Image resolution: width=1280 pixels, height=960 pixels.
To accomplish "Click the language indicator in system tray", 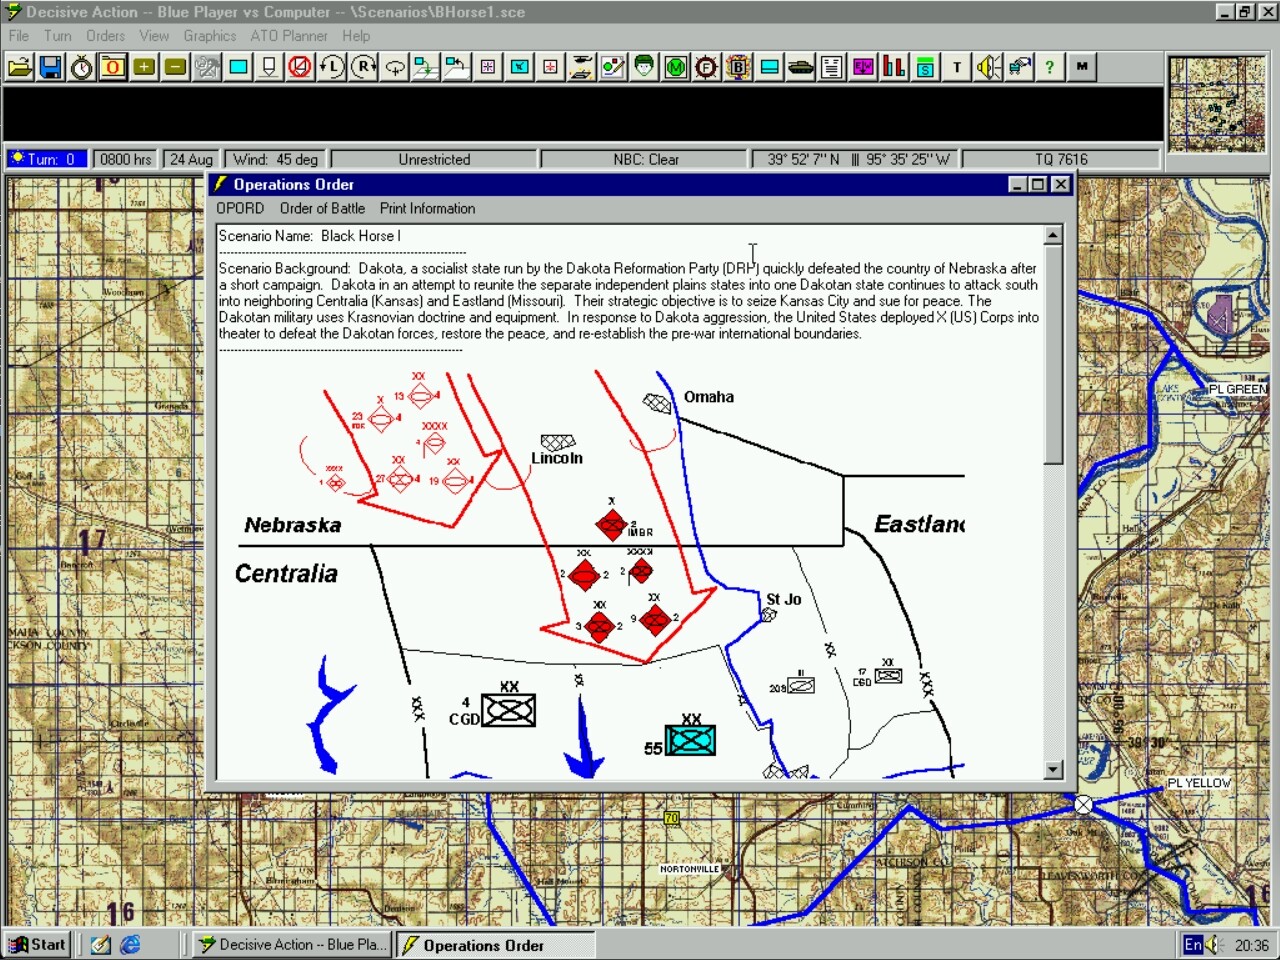I will pyautogui.click(x=1193, y=945).
